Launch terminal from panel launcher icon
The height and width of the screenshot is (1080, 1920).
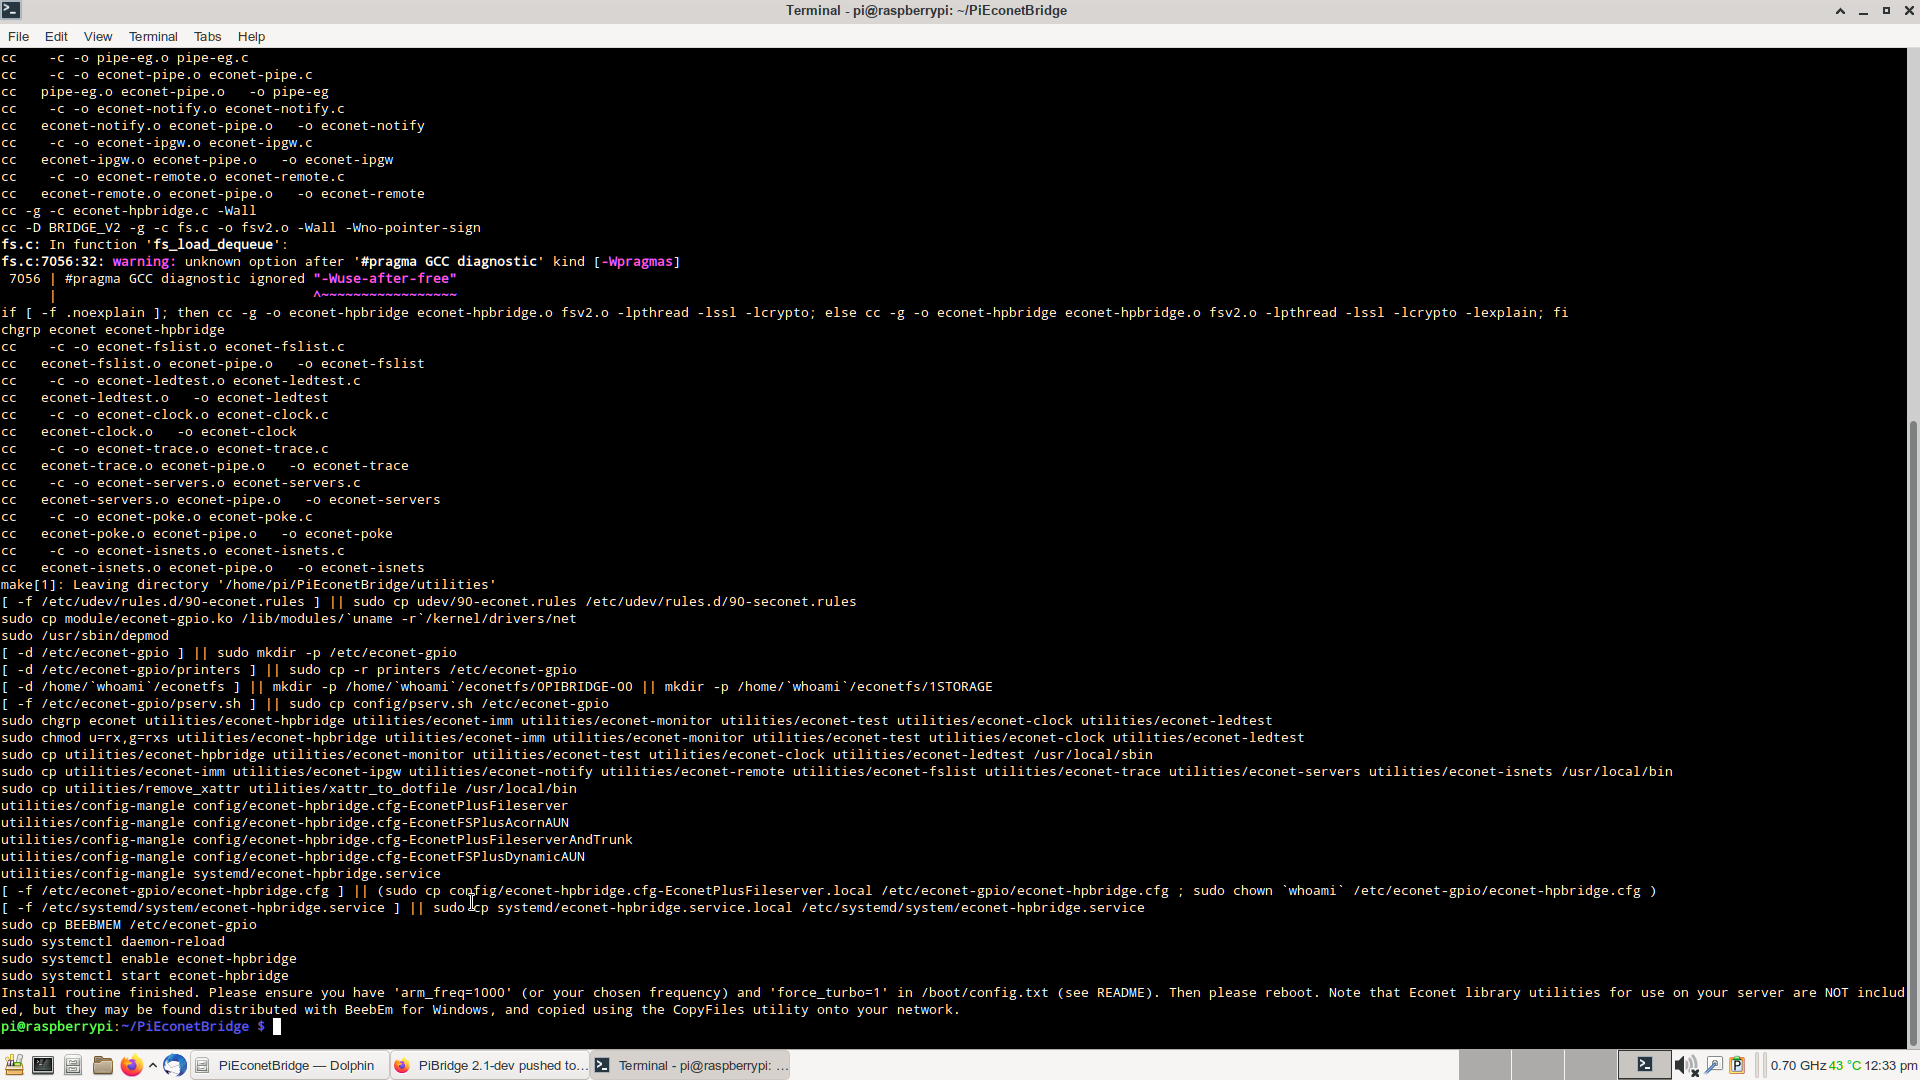tap(43, 1065)
